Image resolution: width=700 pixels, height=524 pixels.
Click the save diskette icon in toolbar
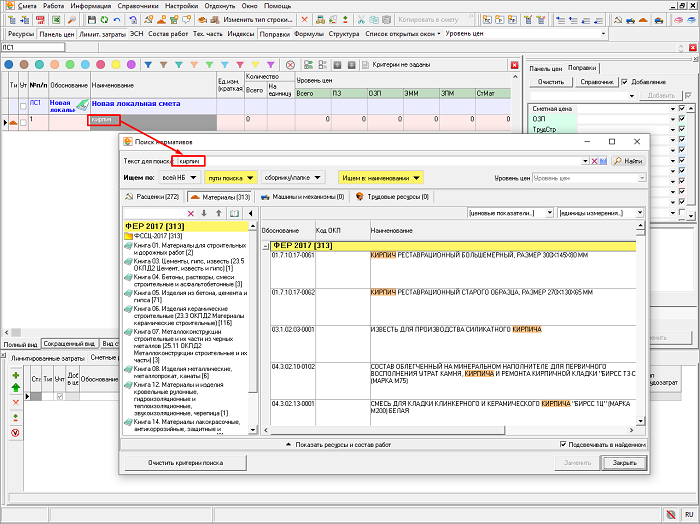92,20
